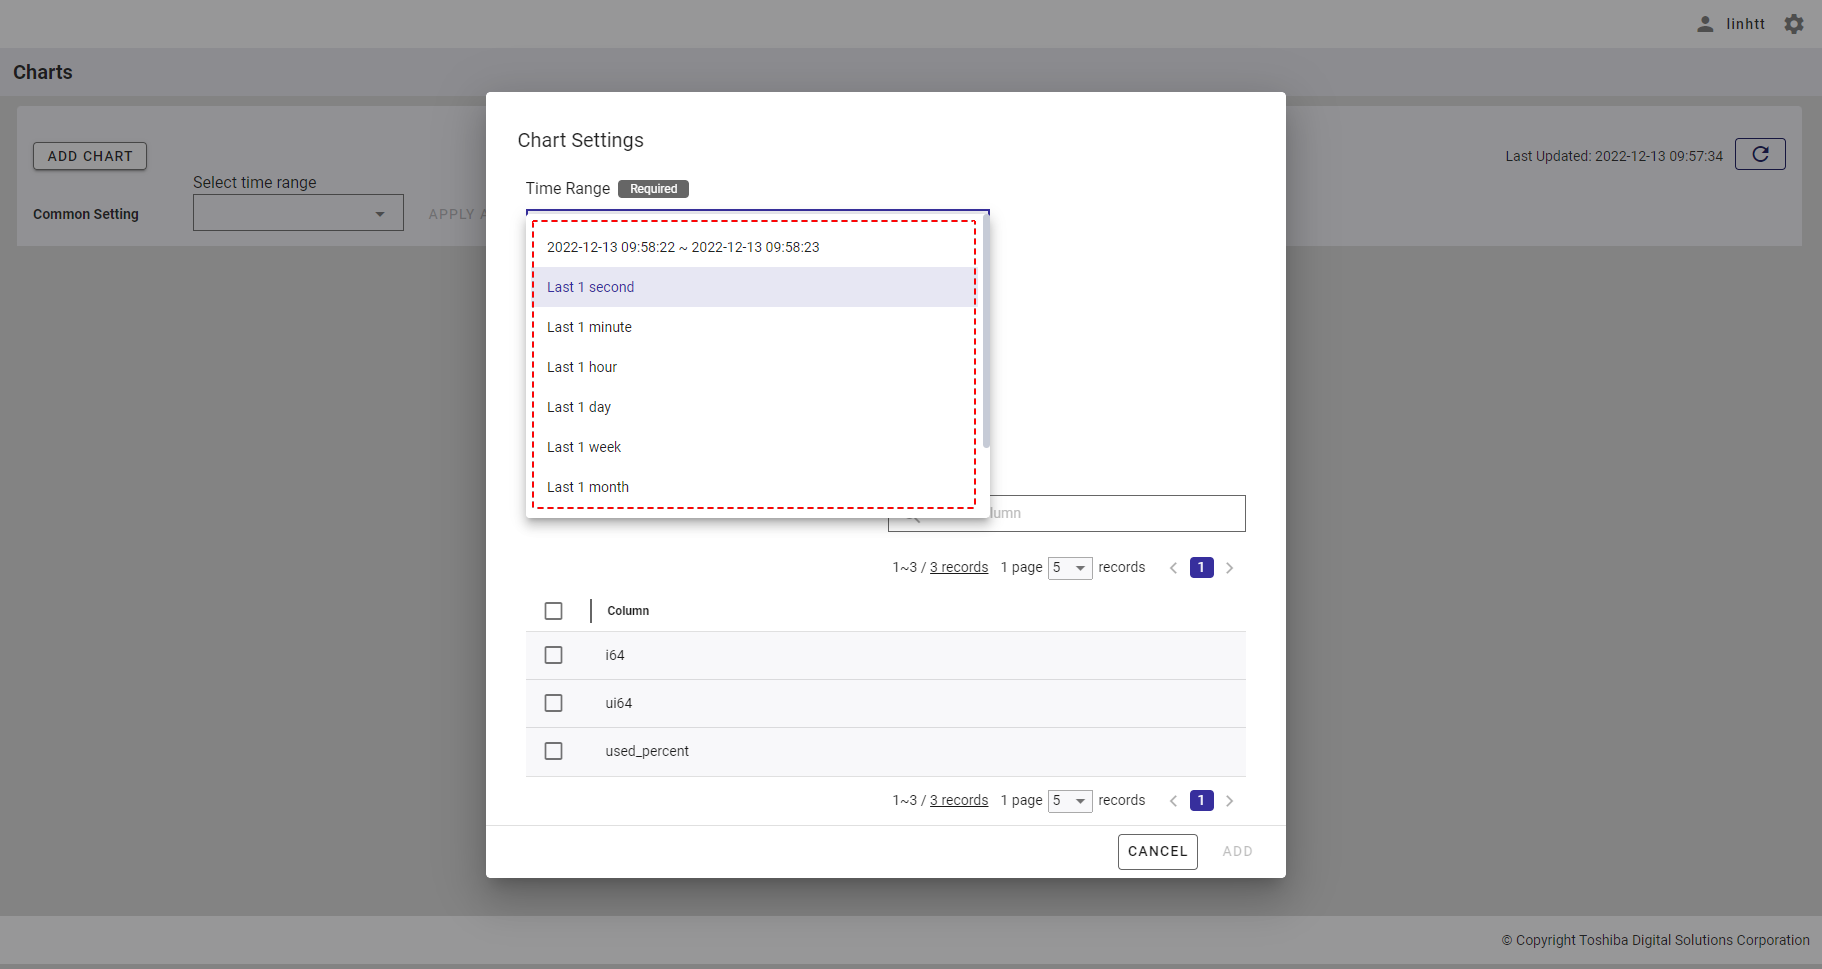
Task: Click next page arrow in bottom pagination
Action: [1229, 801]
